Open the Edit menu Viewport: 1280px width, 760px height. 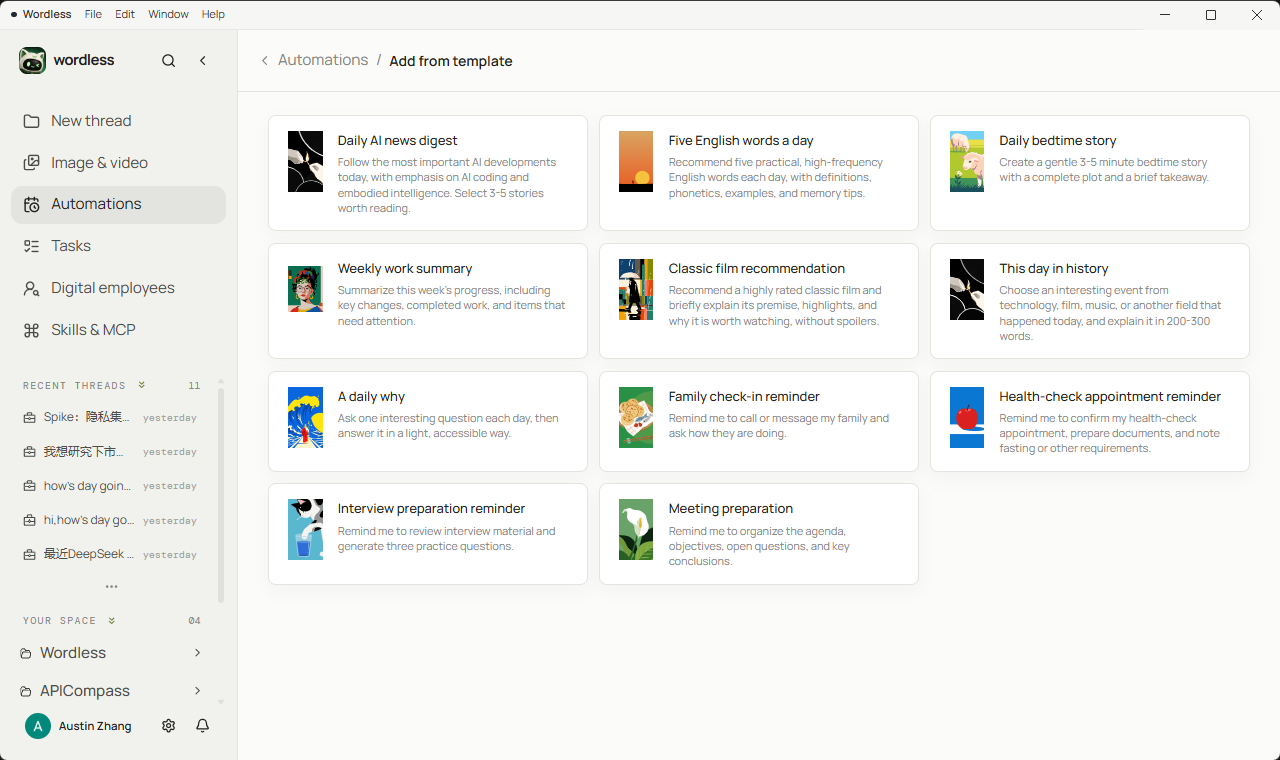[x=125, y=15]
